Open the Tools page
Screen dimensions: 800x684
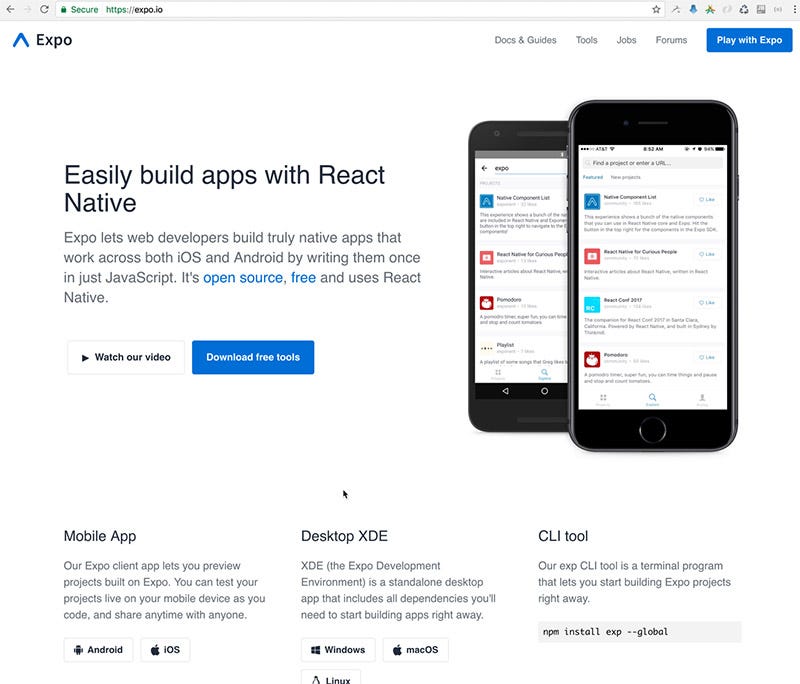[x=586, y=40]
